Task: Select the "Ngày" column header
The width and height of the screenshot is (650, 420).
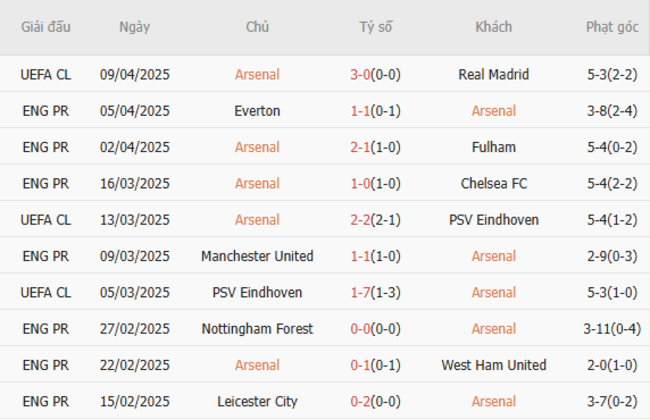Action: (134, 27)
